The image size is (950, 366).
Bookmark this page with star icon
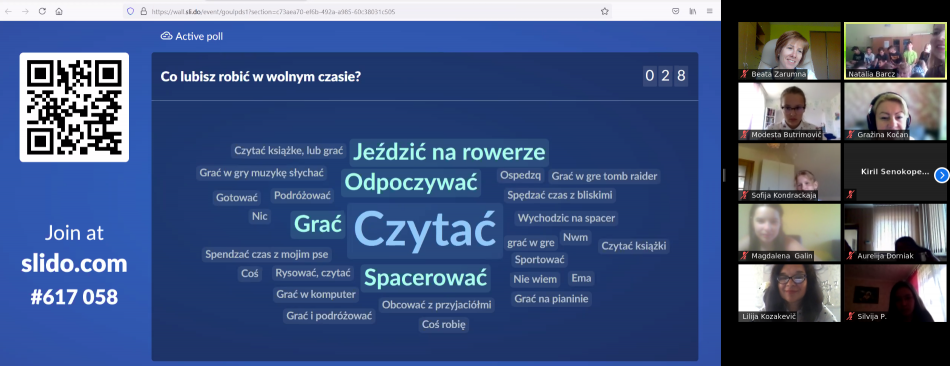pyautogui.click(x=604, y=11)
